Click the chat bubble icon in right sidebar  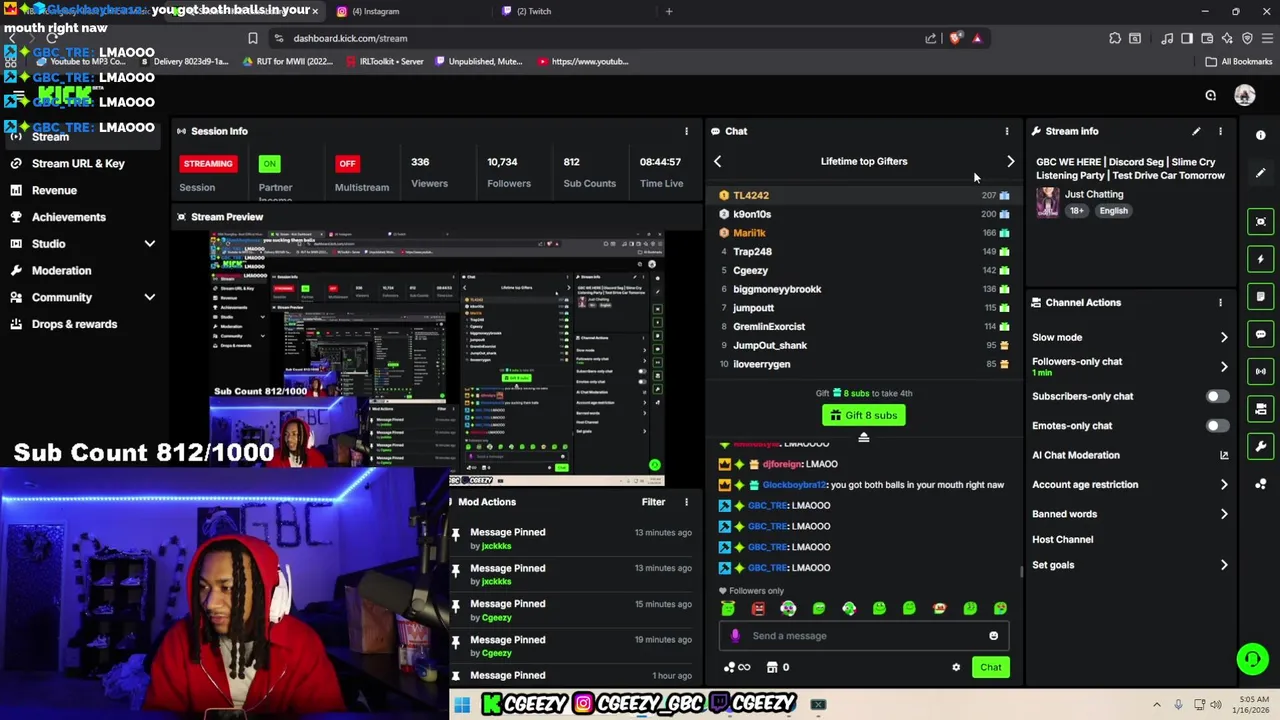(x=1261, y=334)
